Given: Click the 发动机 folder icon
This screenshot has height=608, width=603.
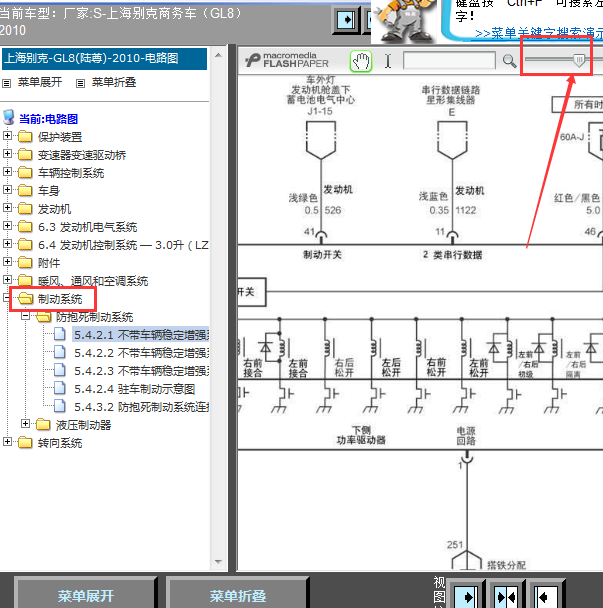Looking at the screenshot, I should (x=25, y=209).
